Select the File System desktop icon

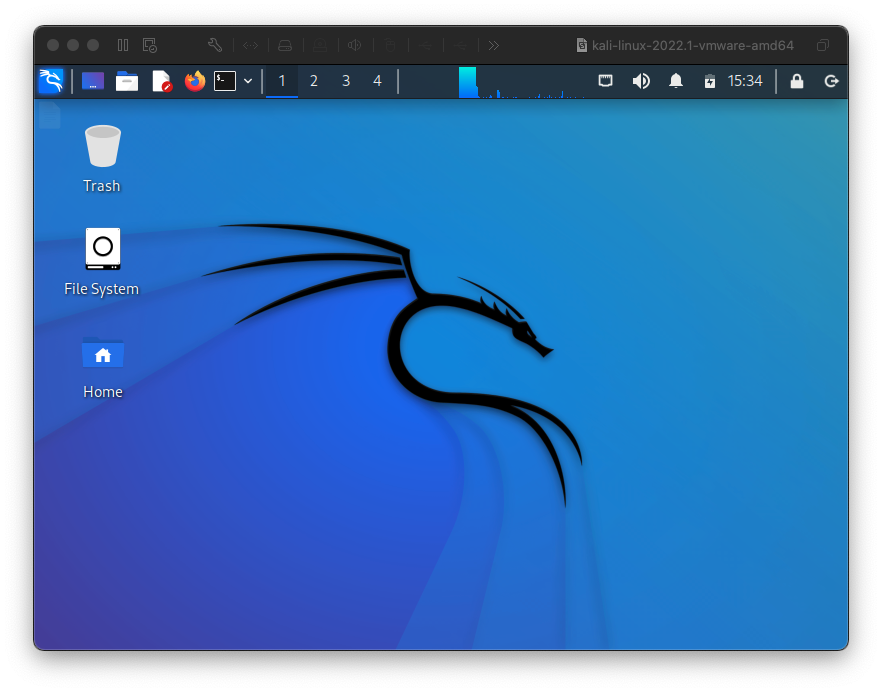tap(102, 248)
